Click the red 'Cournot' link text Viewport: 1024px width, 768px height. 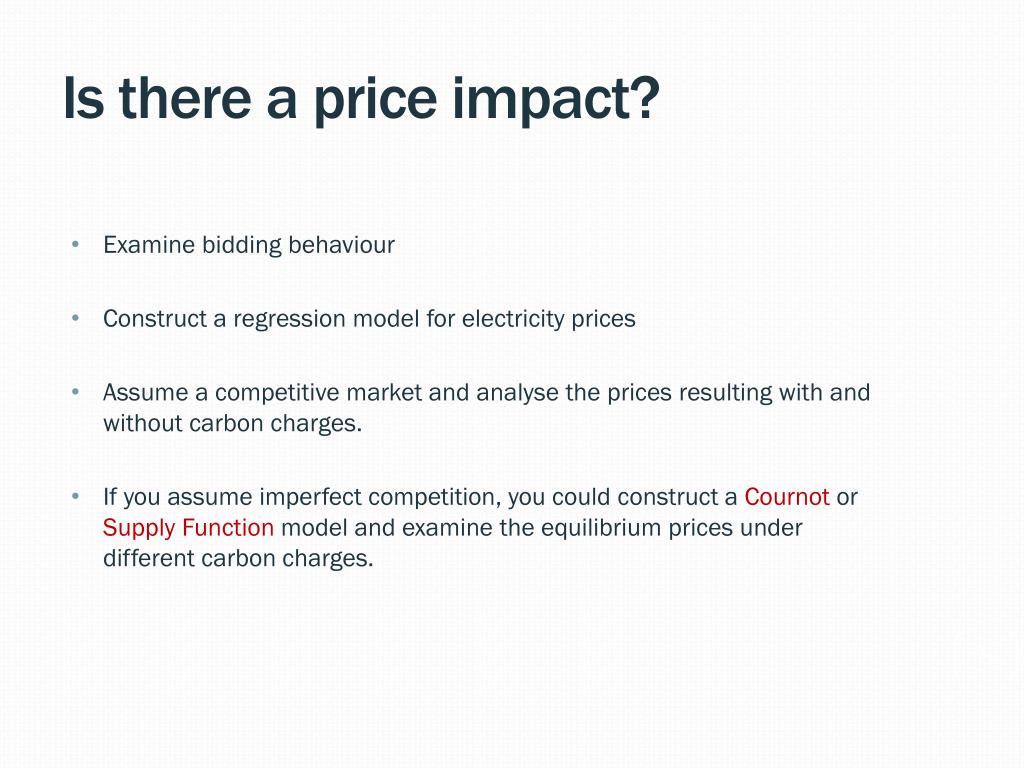[787, 497]
